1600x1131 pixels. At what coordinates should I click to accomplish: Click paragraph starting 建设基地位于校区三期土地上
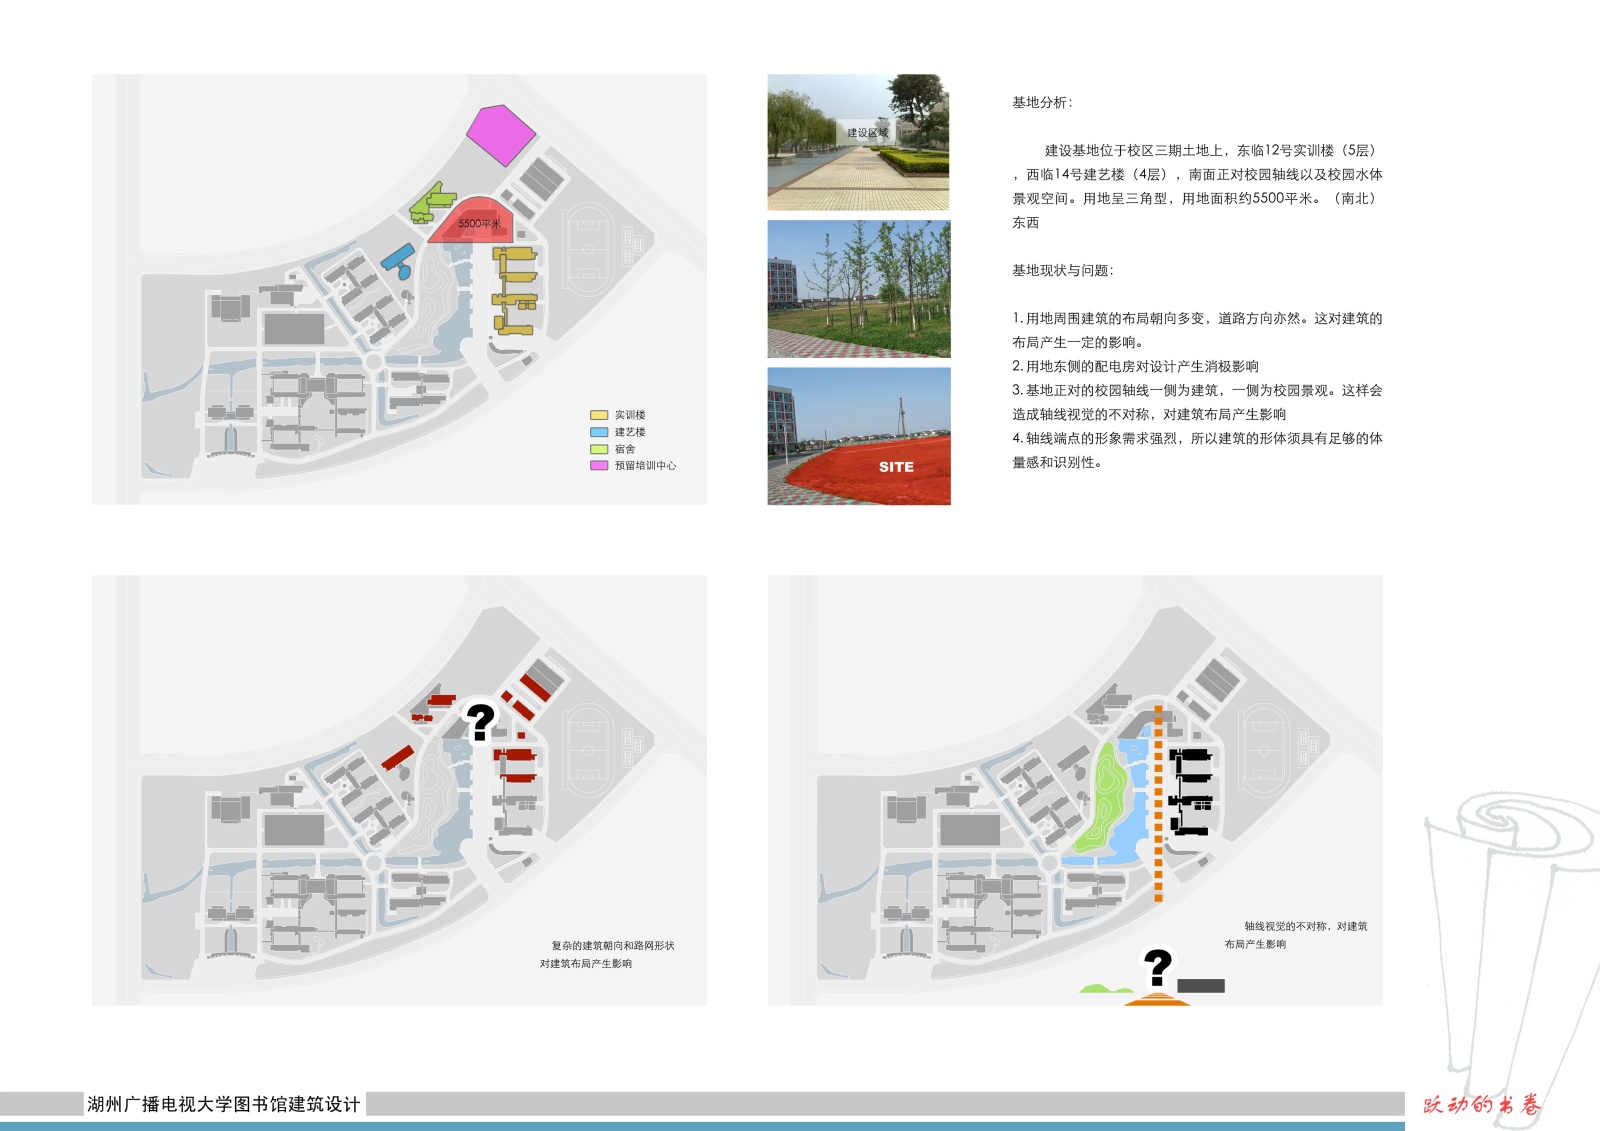click(x=1197, y=186)
